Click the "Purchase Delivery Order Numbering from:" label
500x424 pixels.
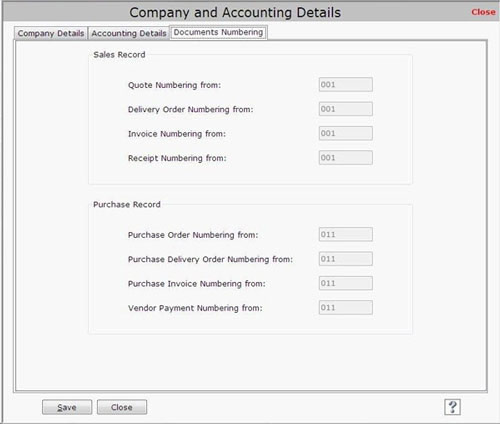click(x=210, y=259)
